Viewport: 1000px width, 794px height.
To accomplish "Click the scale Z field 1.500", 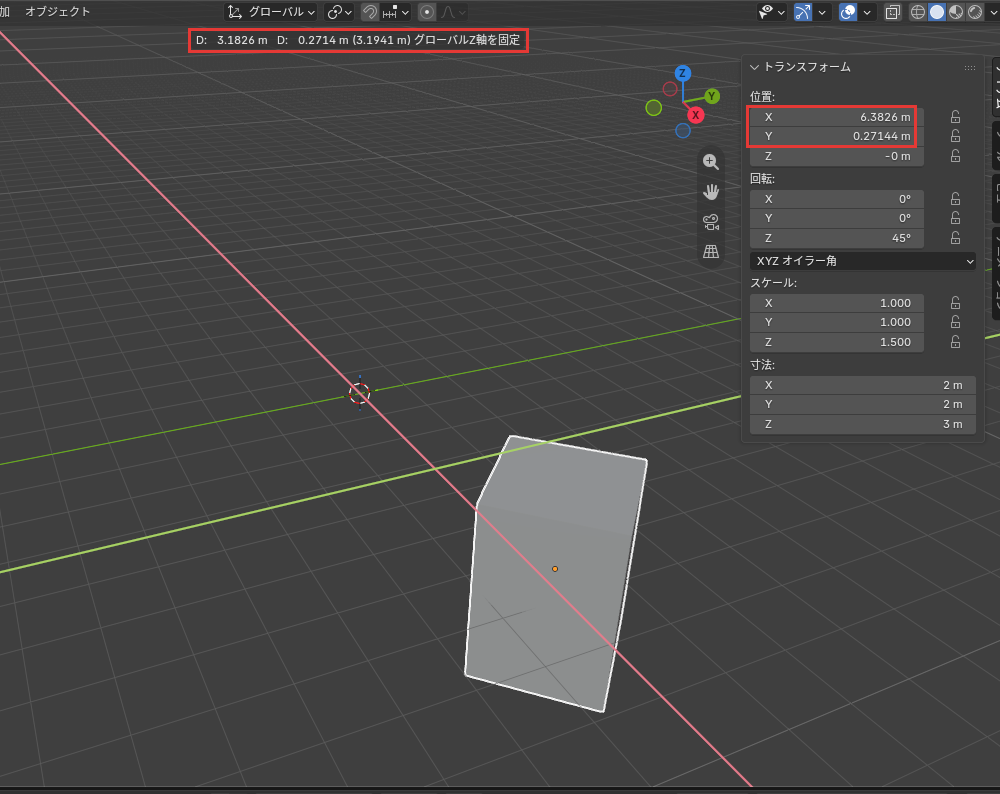I will [x=837, y=342].
